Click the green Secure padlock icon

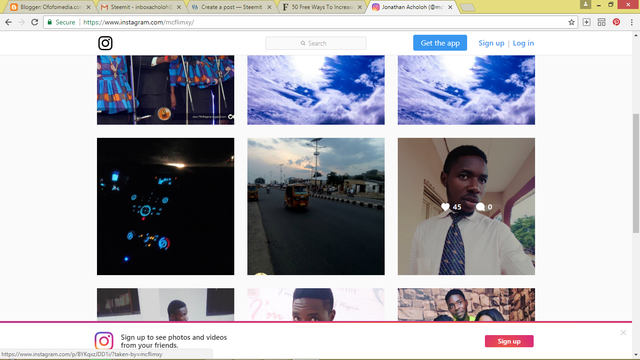click(x=49, y=22)
